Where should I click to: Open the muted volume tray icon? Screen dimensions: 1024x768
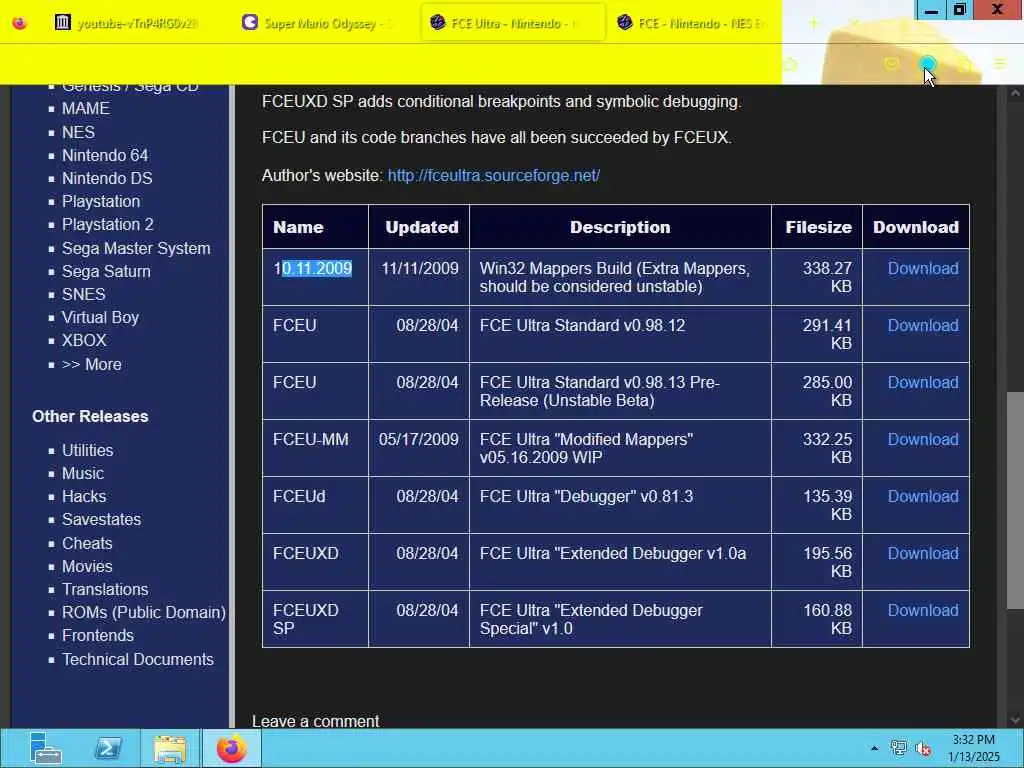(x=923, y=748)
